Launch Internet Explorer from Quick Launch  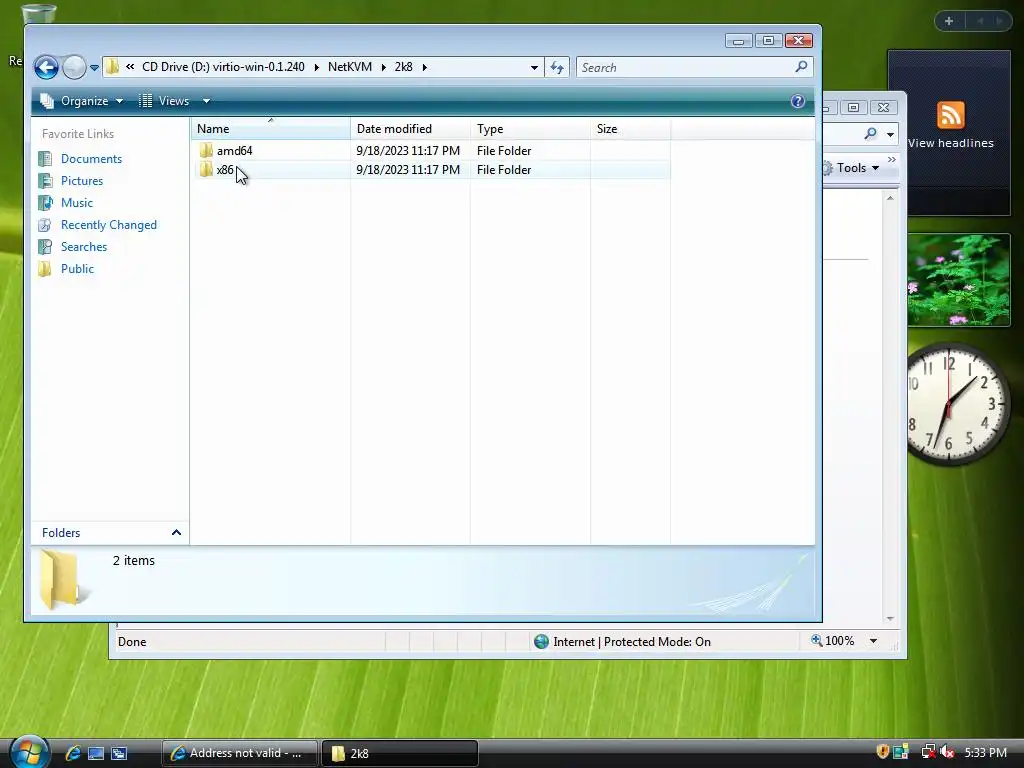click(x=72, y=753)
